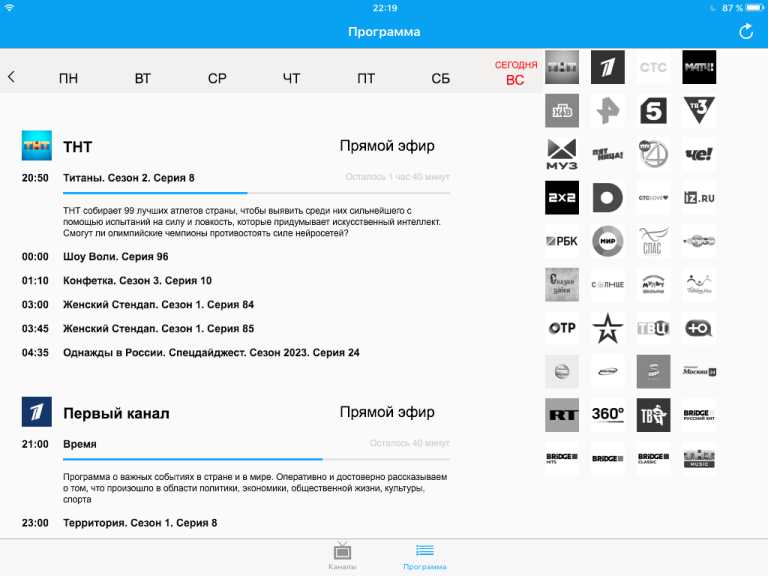
Task: Choose the СТС channel logo
Action: point(653,67)
